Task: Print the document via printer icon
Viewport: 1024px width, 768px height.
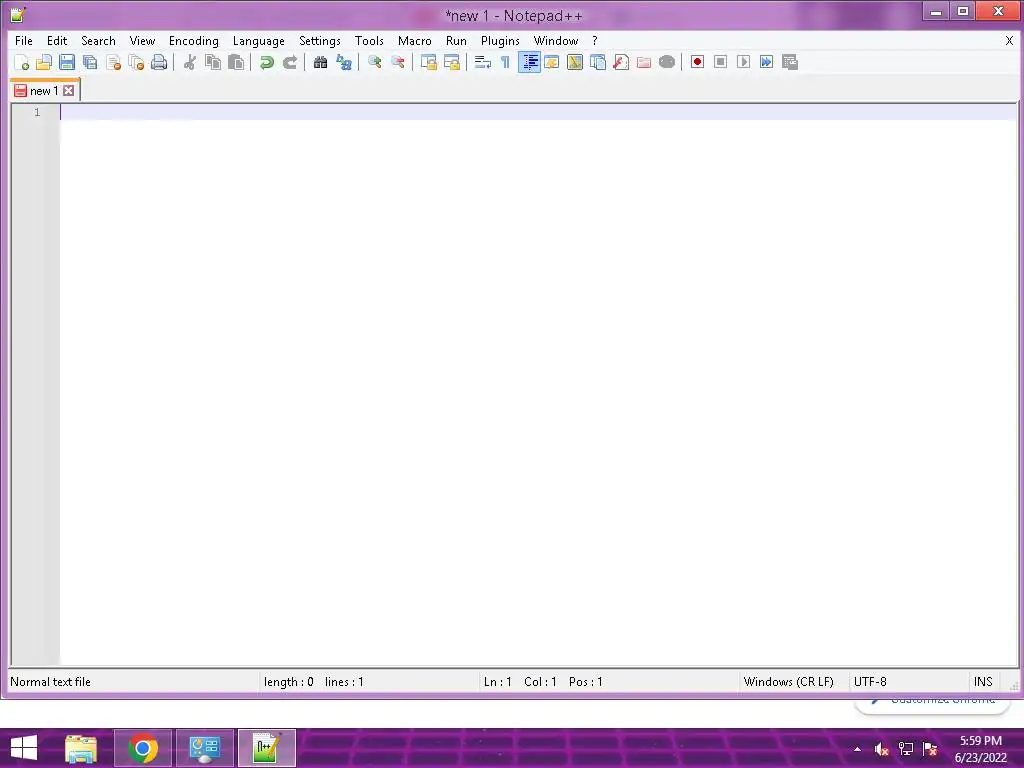Action: coord(159,62)
